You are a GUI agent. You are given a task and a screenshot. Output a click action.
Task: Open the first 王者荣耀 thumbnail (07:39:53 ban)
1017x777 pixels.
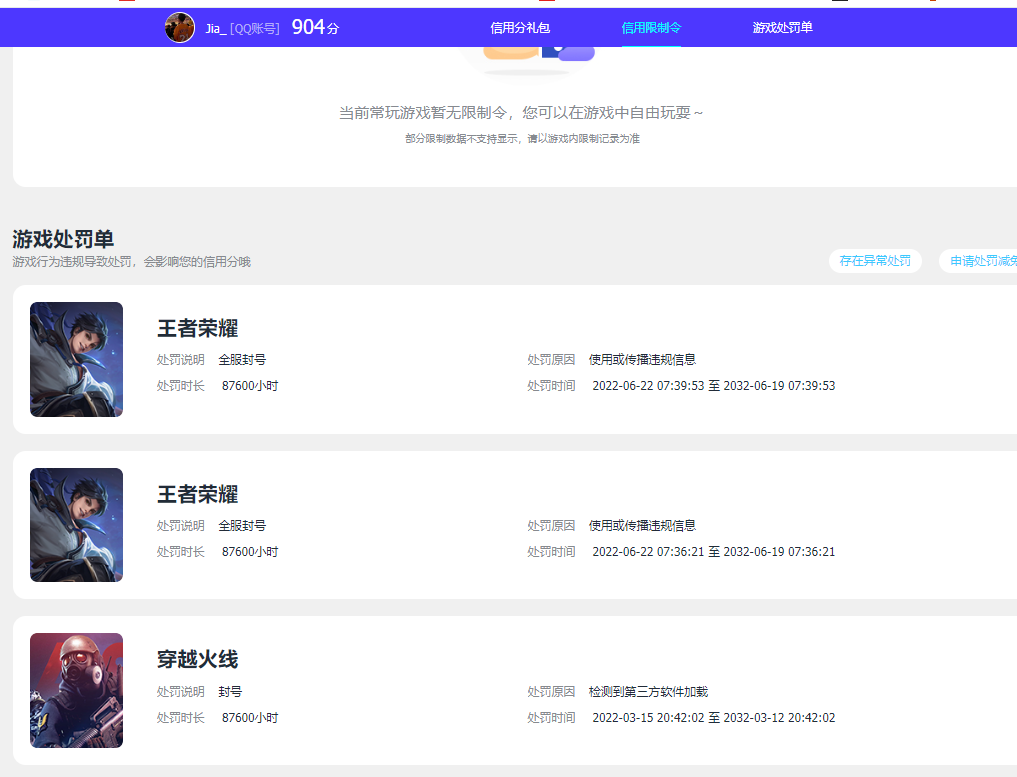[x=77, y=359]
